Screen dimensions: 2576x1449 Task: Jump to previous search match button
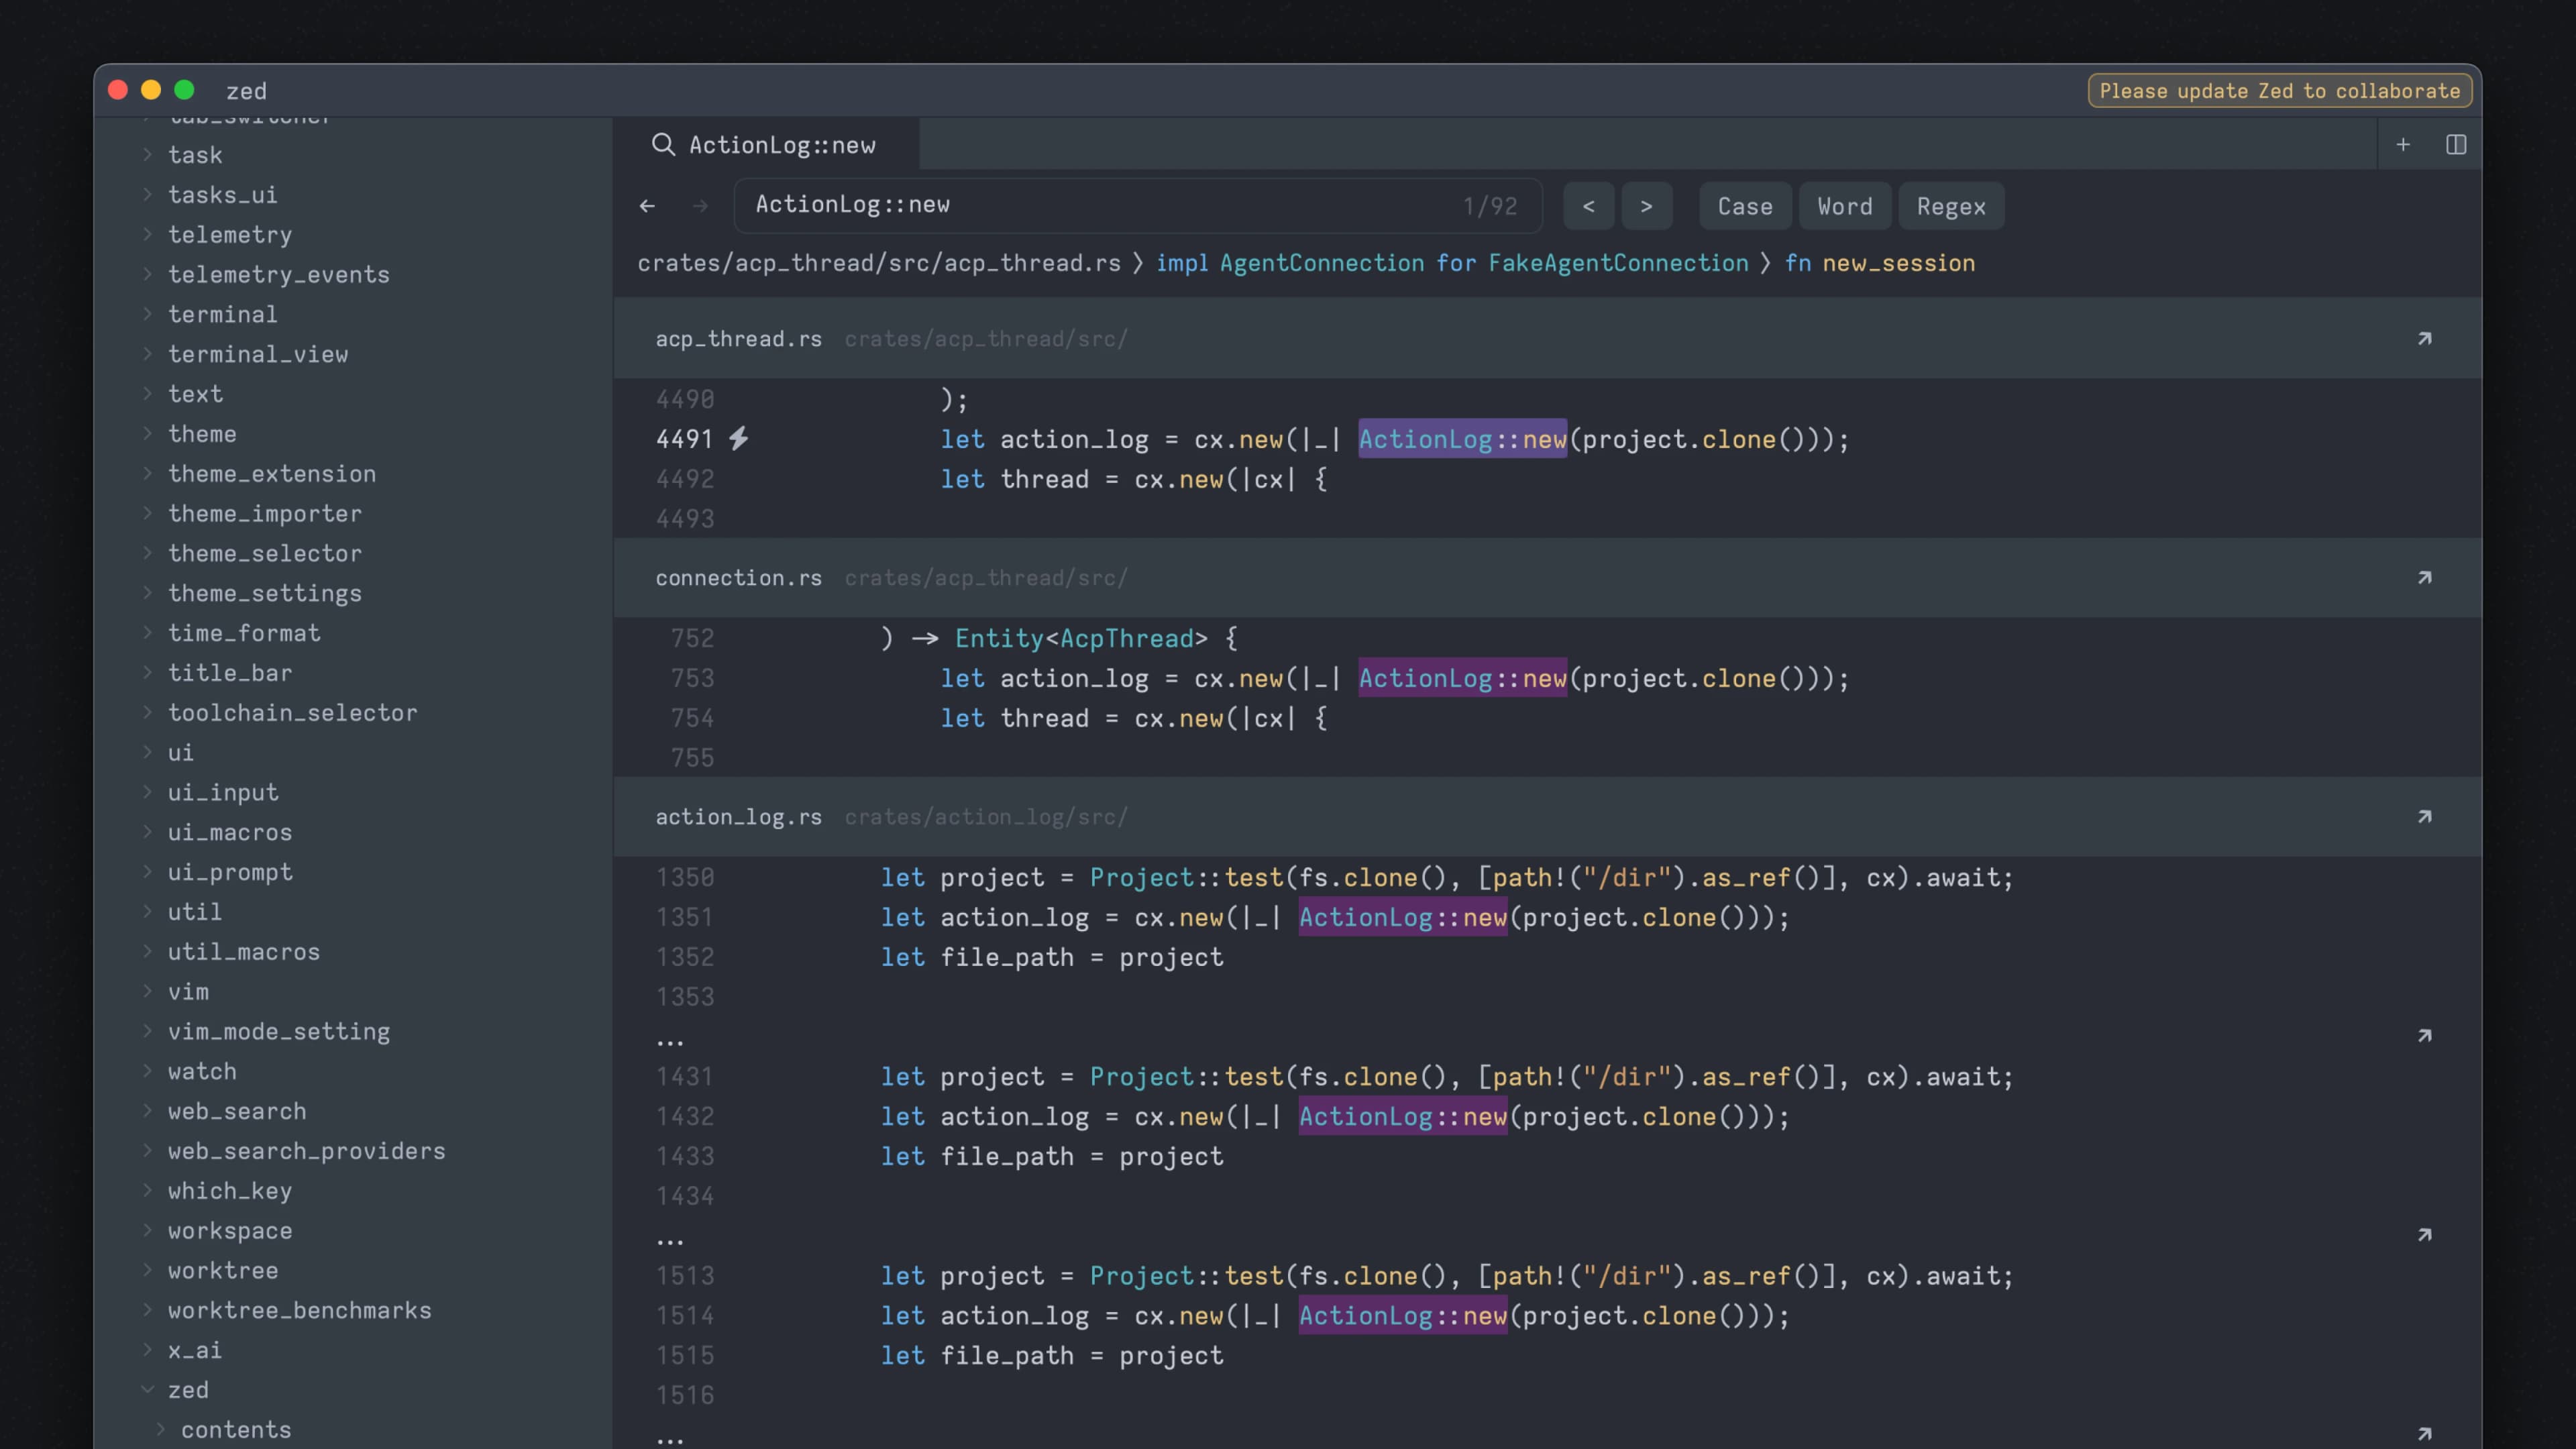coord(1588,206)
